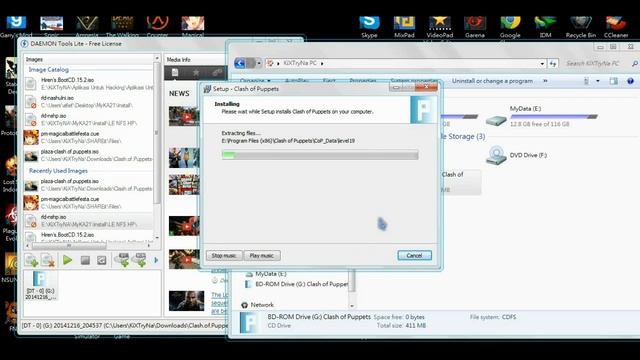
Task: Click the Change your view icon
Action: [x=587, y=81]
